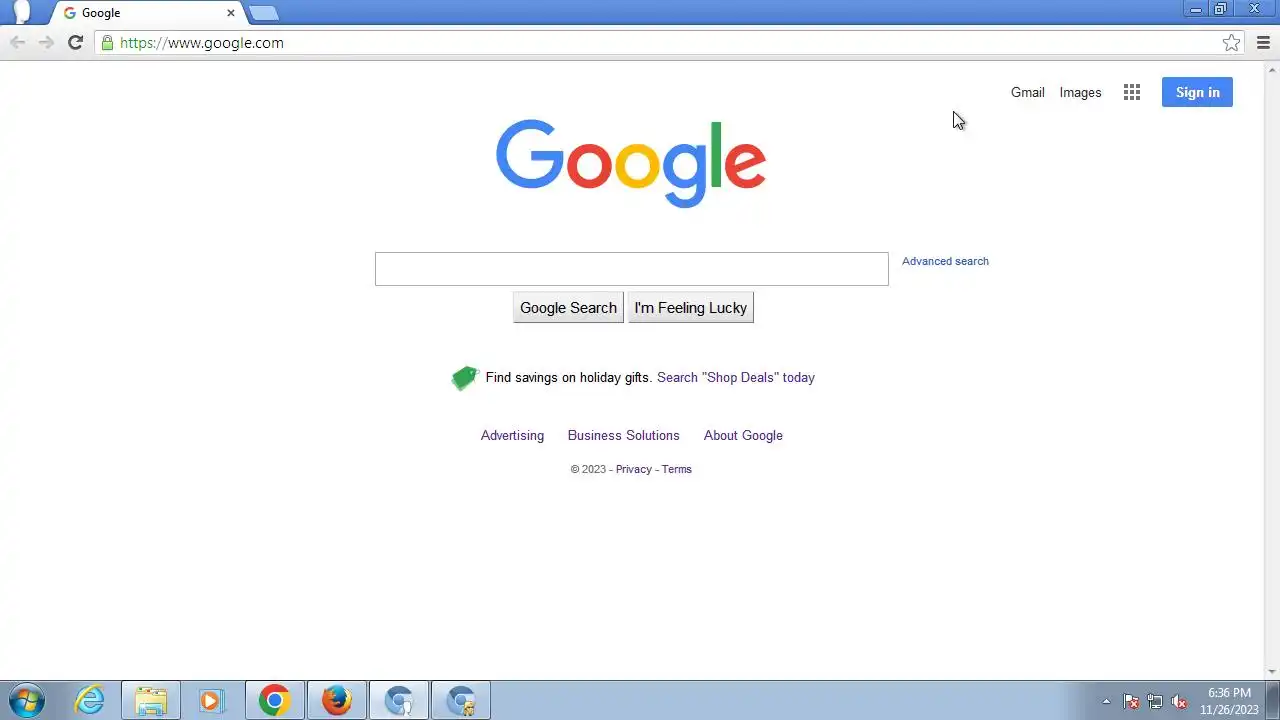Click the Action Center flag icon
This screenshot has height=720, width=1280.
coord(1131,701)
